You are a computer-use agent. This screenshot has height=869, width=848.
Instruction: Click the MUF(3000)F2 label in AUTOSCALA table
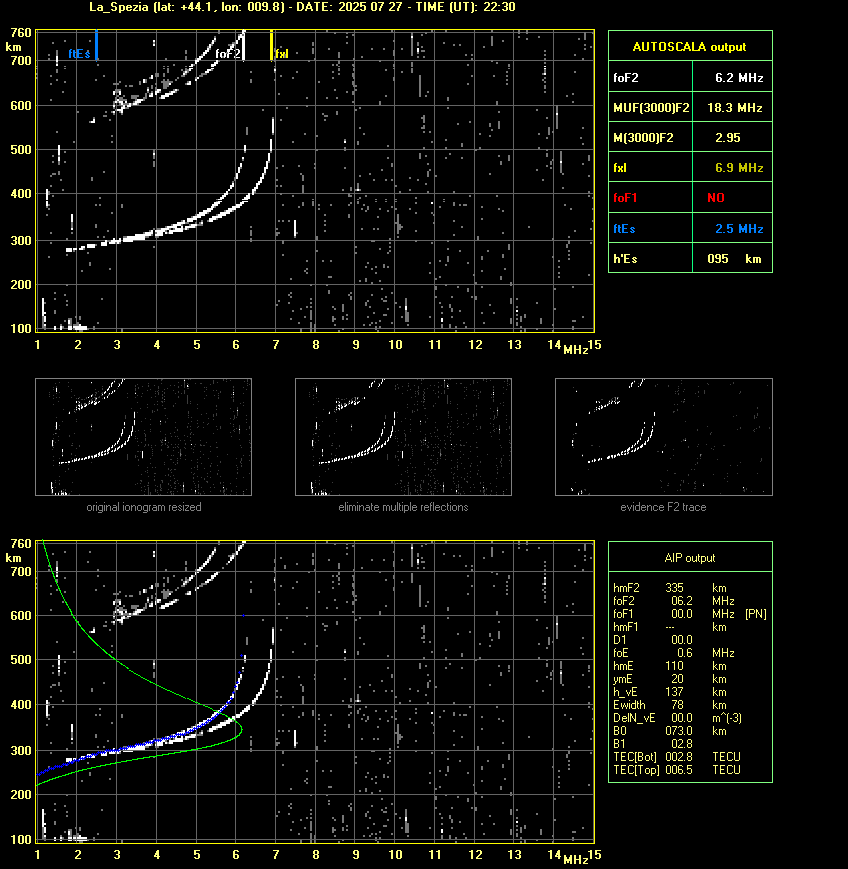point(651,108)
